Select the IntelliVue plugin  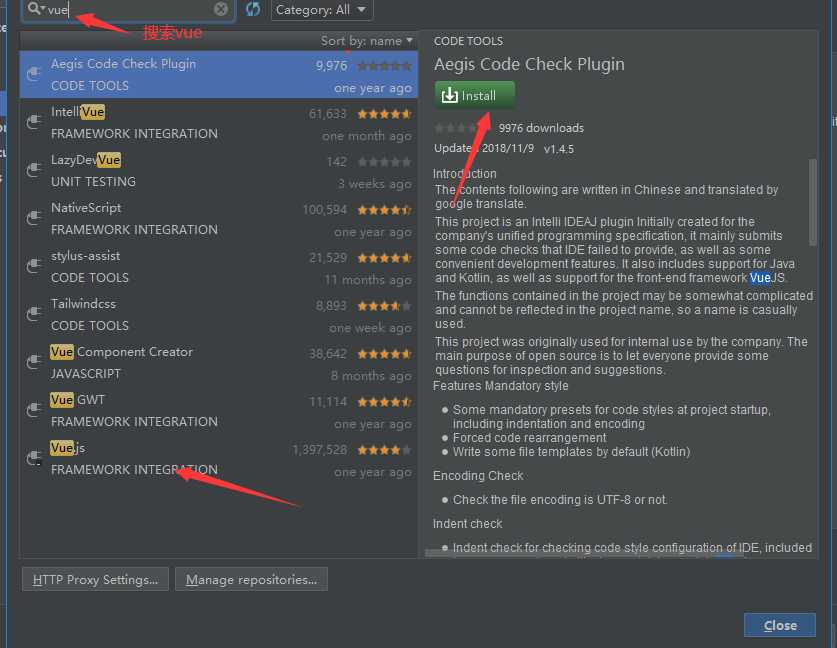(218, 122)
